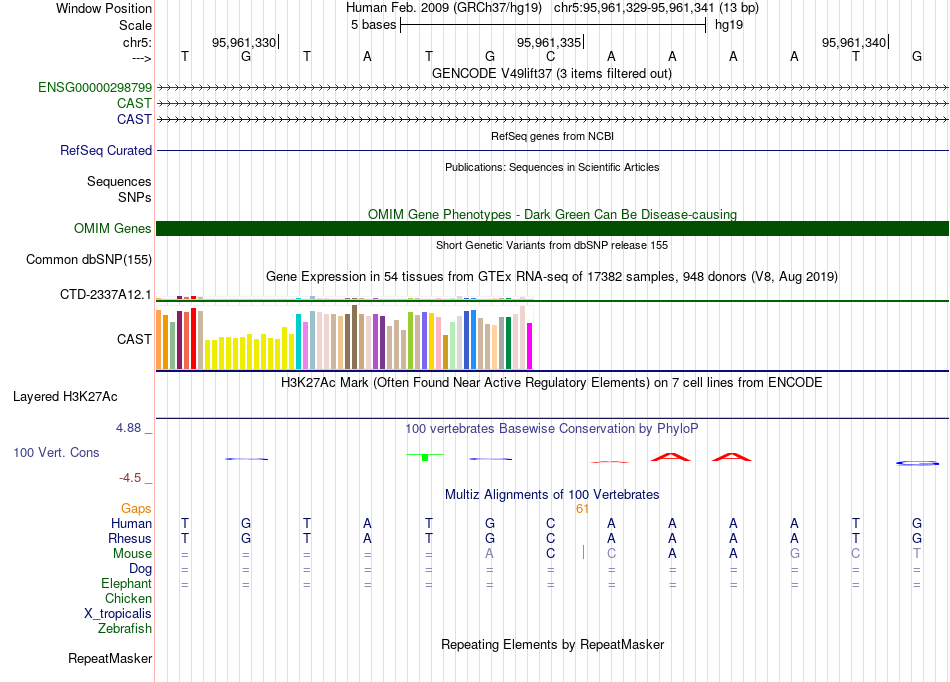The image size is (950, 682).
Task: Click the Layered H3K27Ac track label
Action: (x=65, y=396)
